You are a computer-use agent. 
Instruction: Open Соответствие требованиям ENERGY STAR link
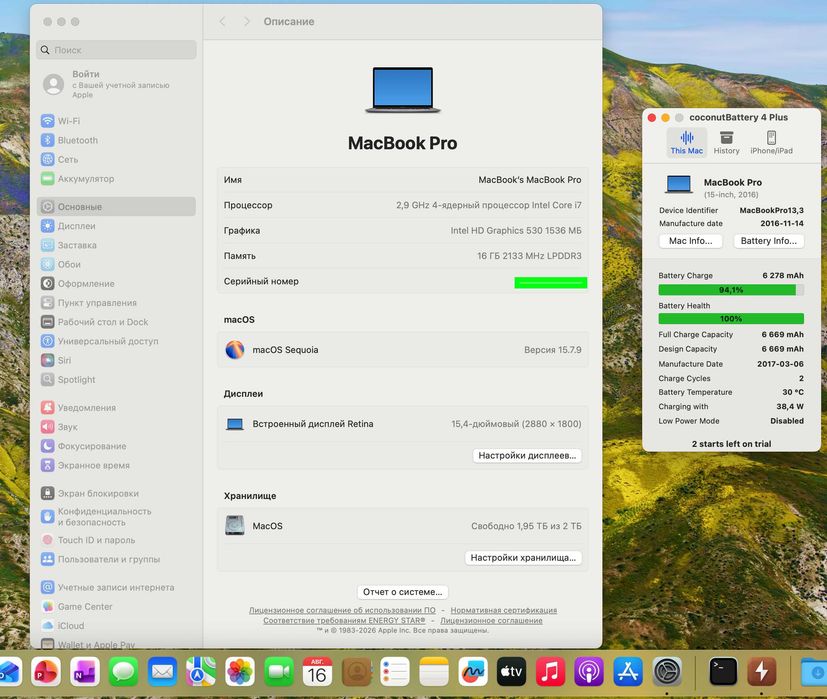(x=344, y=620)
